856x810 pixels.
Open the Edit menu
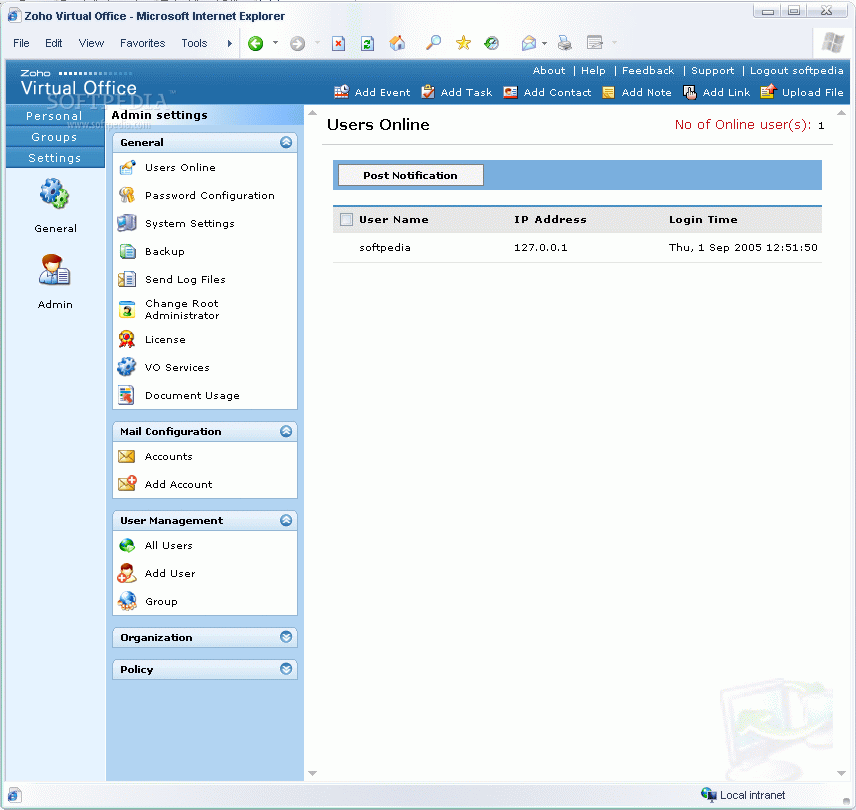[54, 43]
